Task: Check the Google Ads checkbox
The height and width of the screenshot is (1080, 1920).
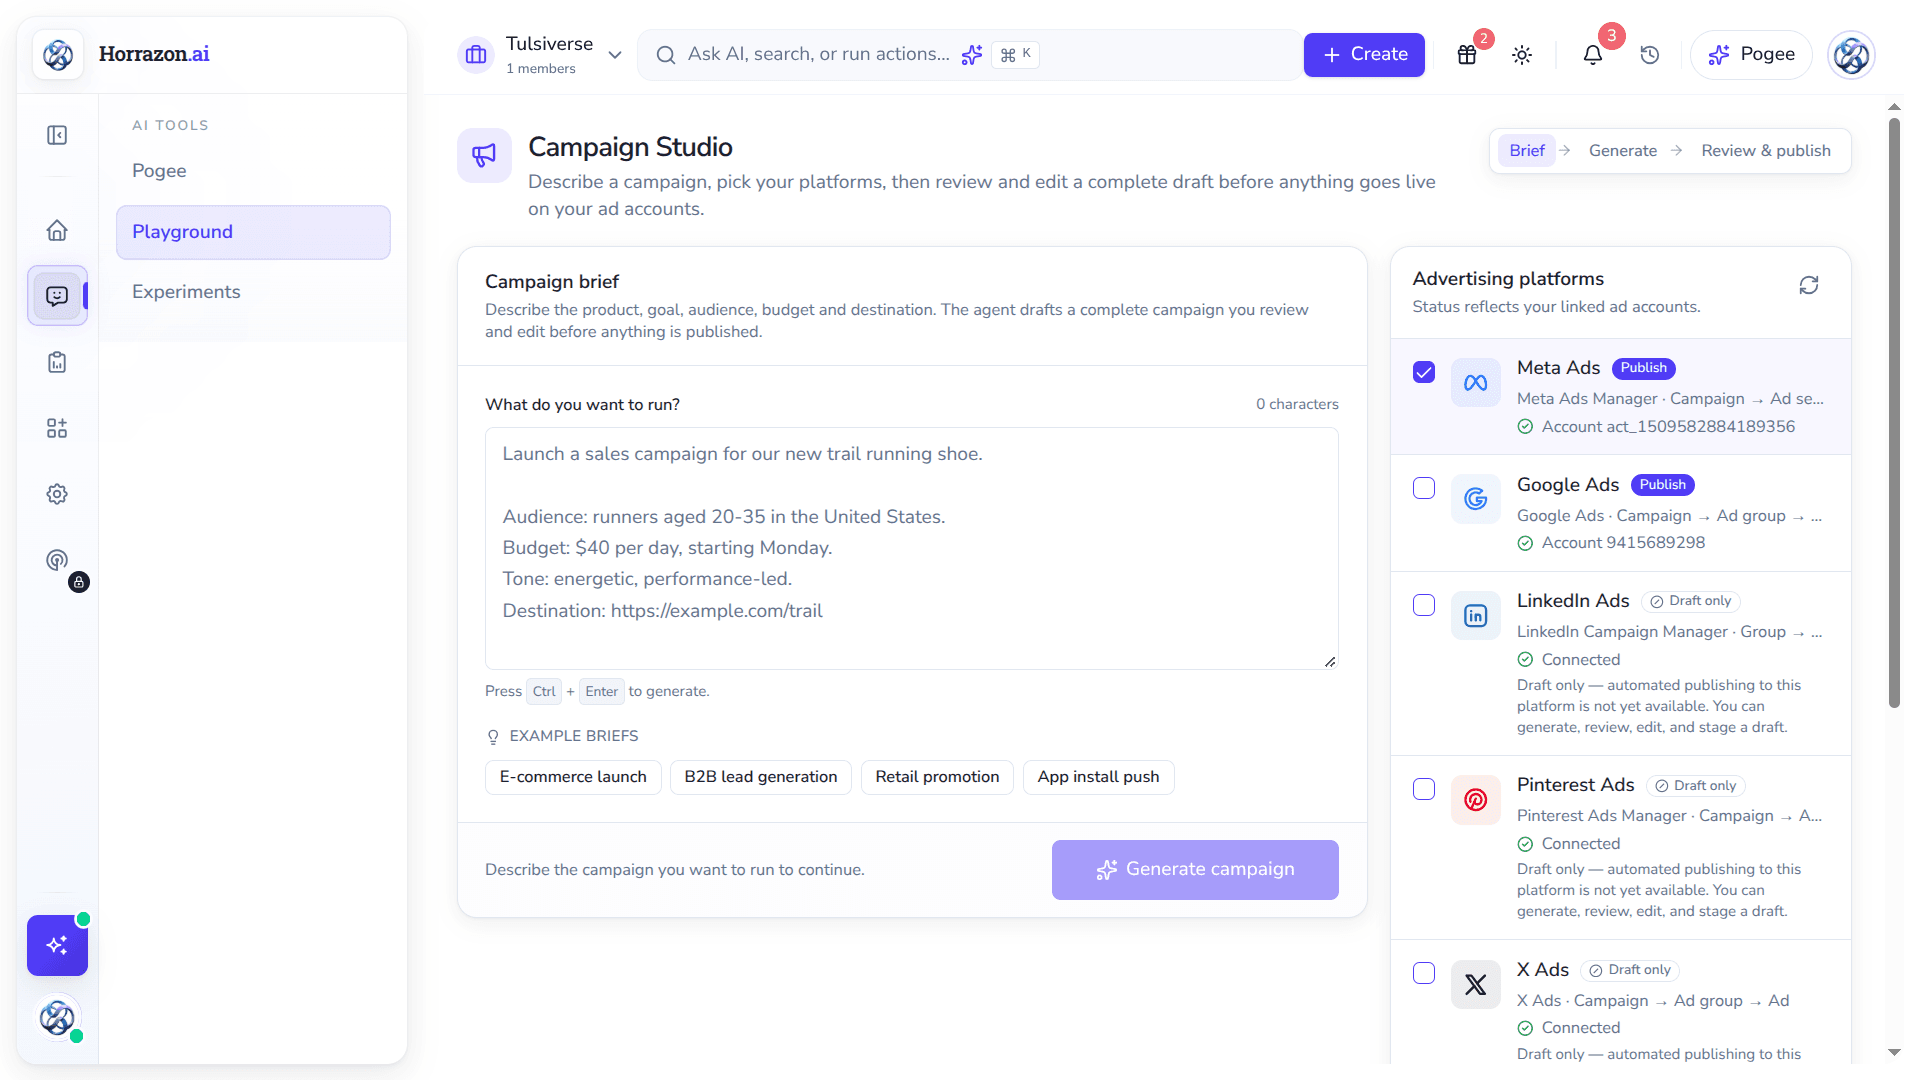Action: coord(1424,488)
